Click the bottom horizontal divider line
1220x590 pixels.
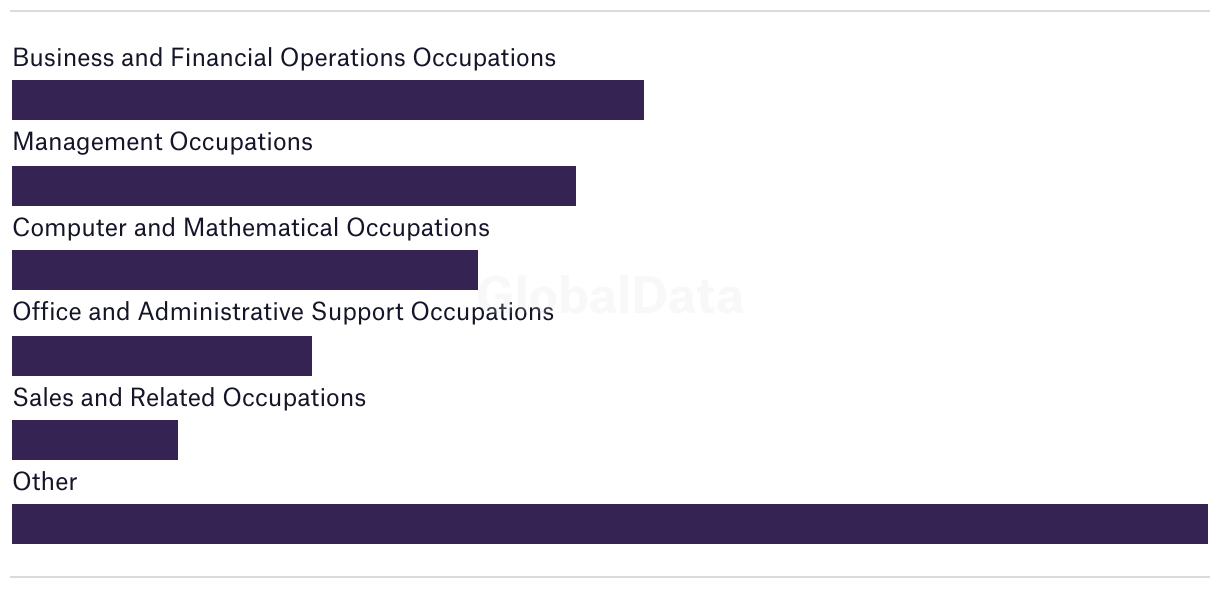(x=610, y=577)
